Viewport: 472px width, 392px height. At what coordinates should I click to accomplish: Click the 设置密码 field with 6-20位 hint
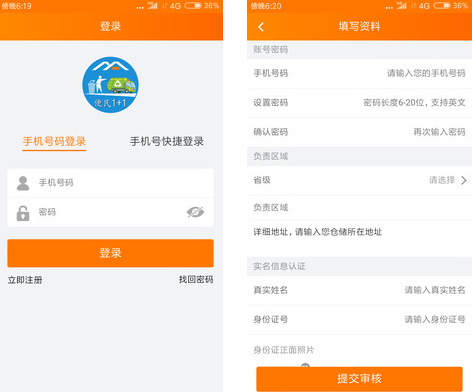pyautogui.click(x=359, y=103)
